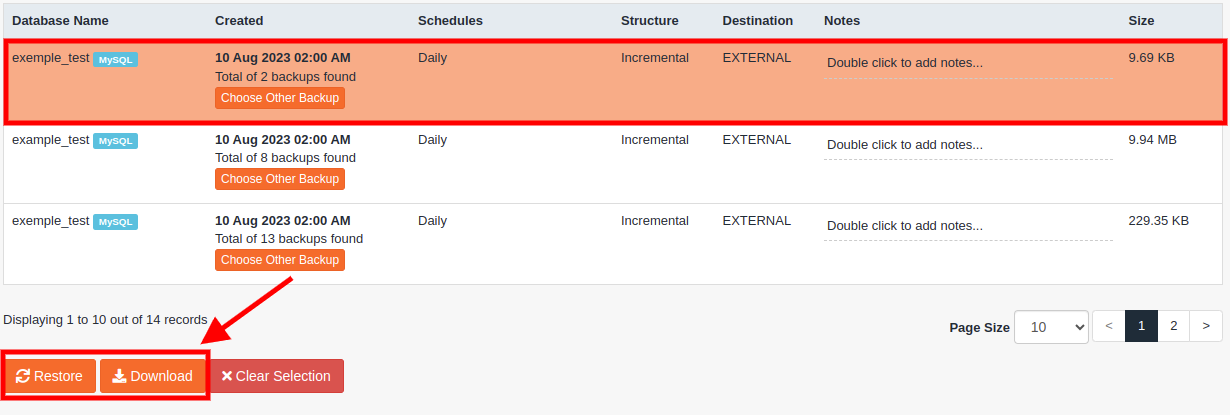Click the Clear Selection button with X icon
Image resolution: width=1230 pixels, height=415 pixels.
click(276, 376)
